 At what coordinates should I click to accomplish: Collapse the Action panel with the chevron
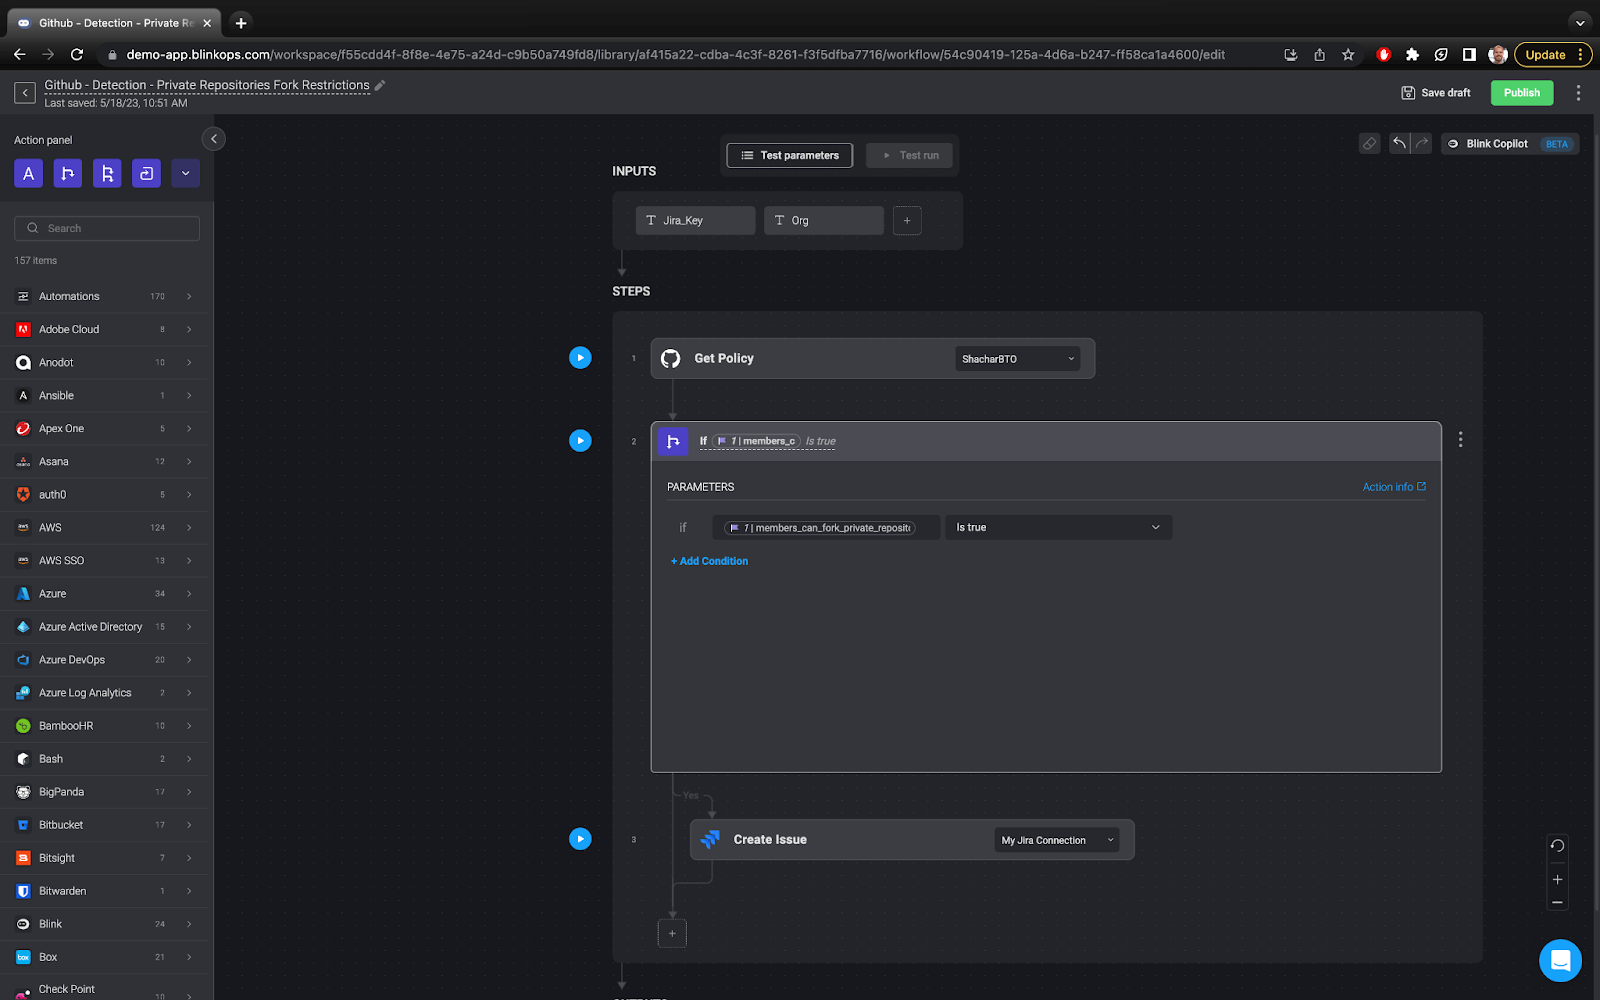click(x=213, y=138)
